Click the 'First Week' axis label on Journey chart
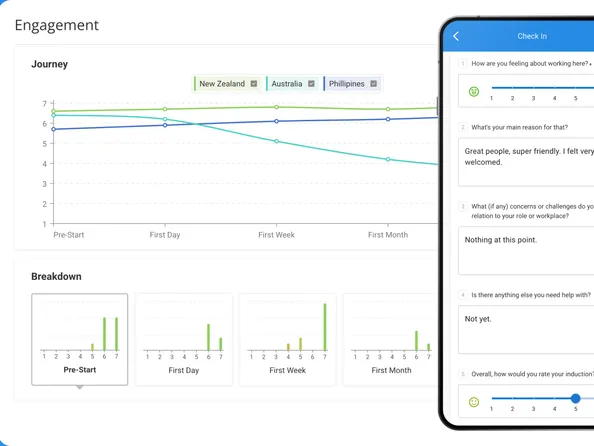The width and height of the screenshot is (594, 446). point(277,235)
